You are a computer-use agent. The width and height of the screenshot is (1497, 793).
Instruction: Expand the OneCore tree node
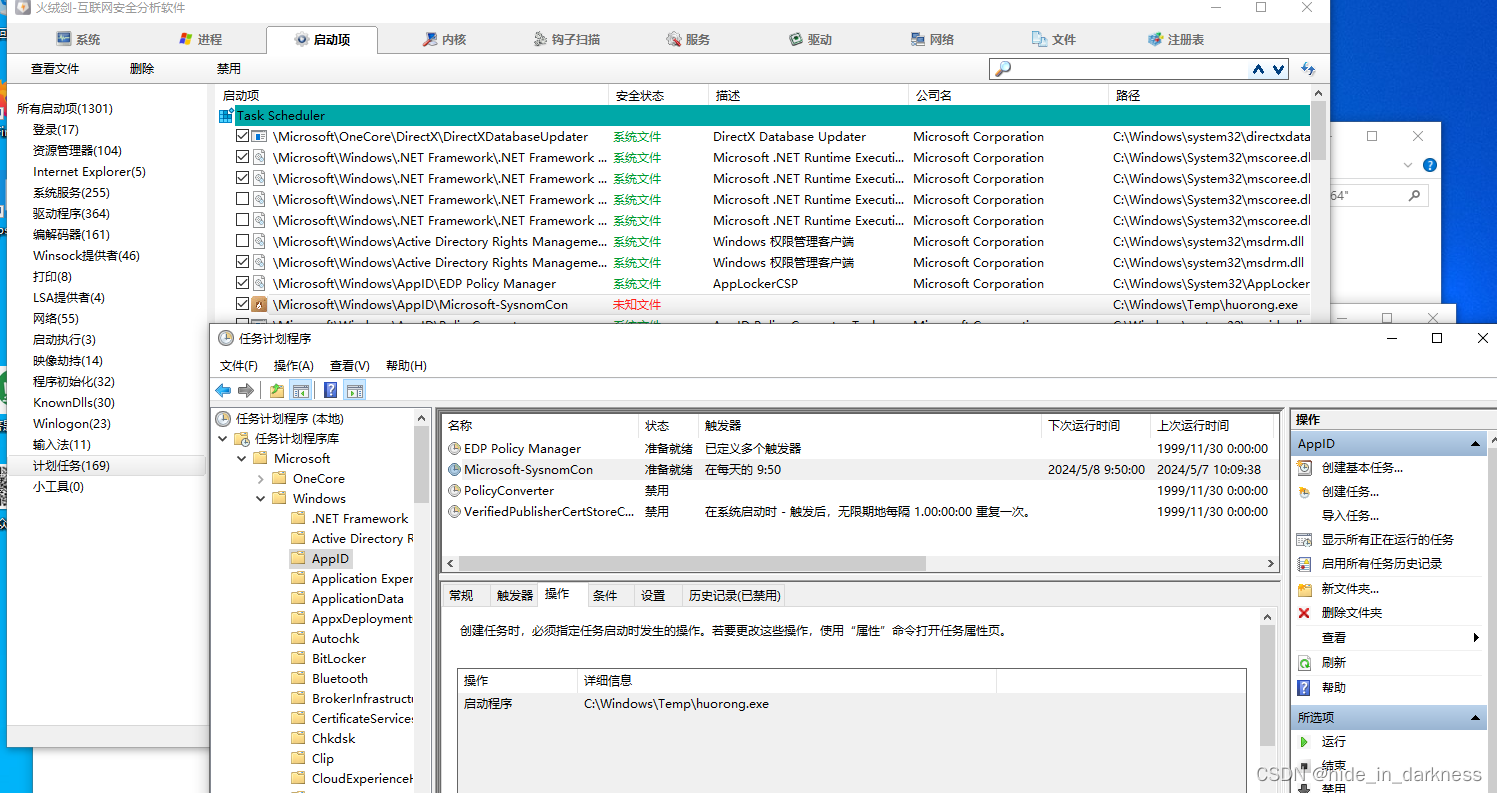pos(260,479)
